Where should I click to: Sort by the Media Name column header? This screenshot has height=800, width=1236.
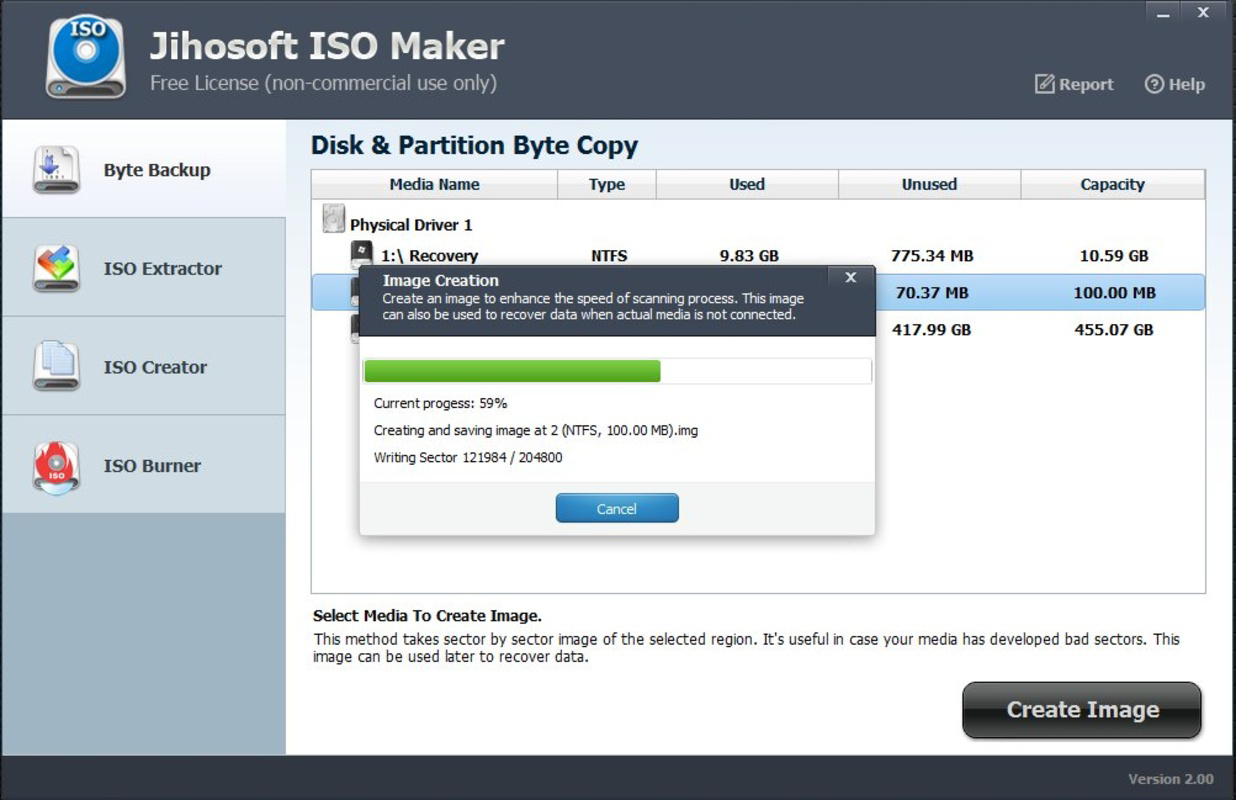(434, 184)
